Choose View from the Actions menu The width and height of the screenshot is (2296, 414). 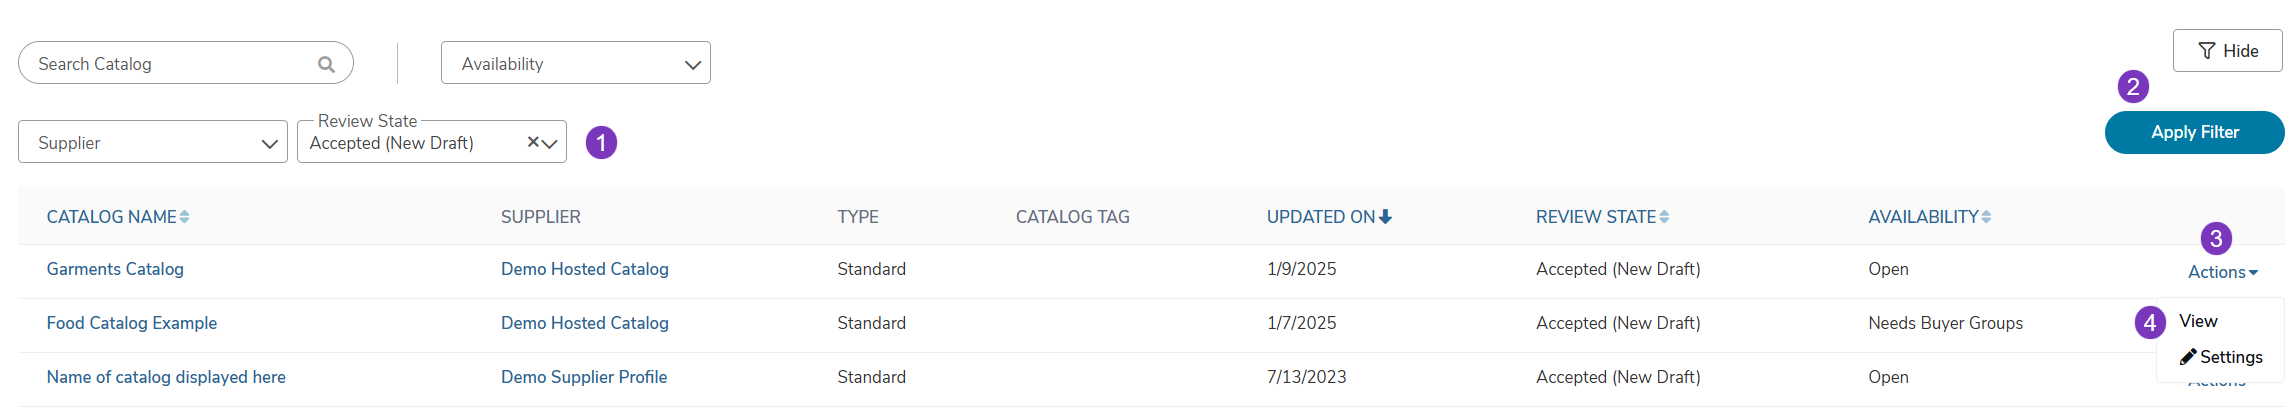click(x=2198, y=321)
